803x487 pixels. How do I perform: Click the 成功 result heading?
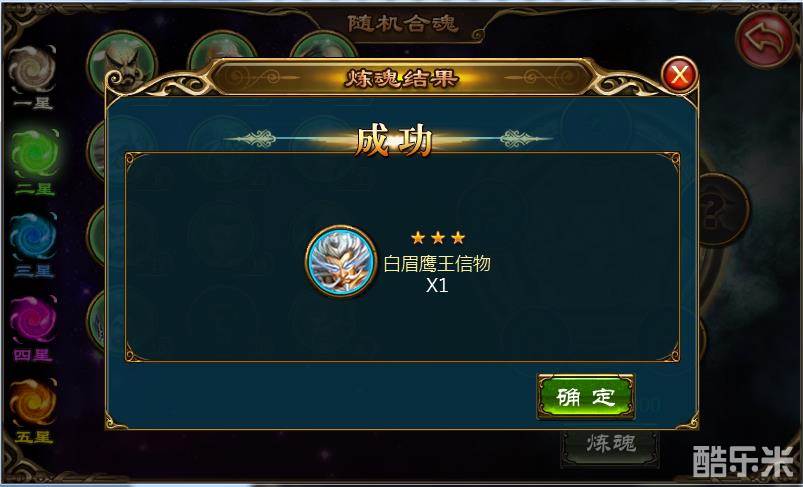click(393, 141)
